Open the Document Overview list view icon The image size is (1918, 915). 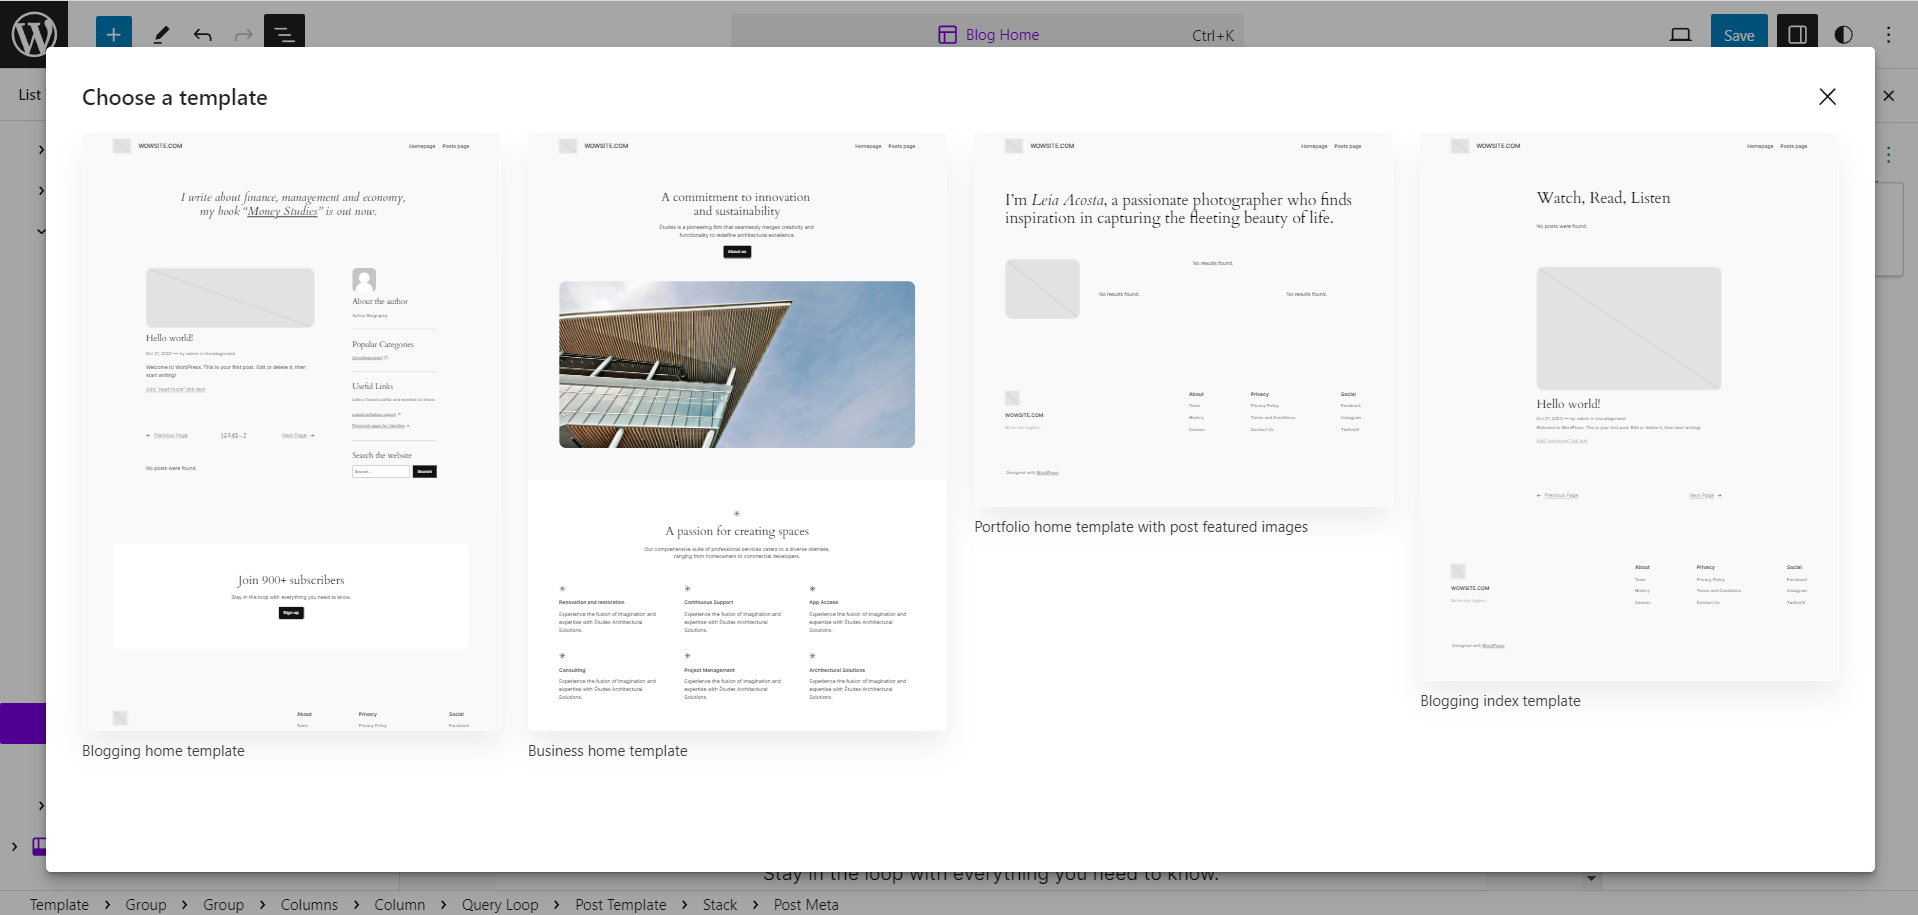(284, 33)
